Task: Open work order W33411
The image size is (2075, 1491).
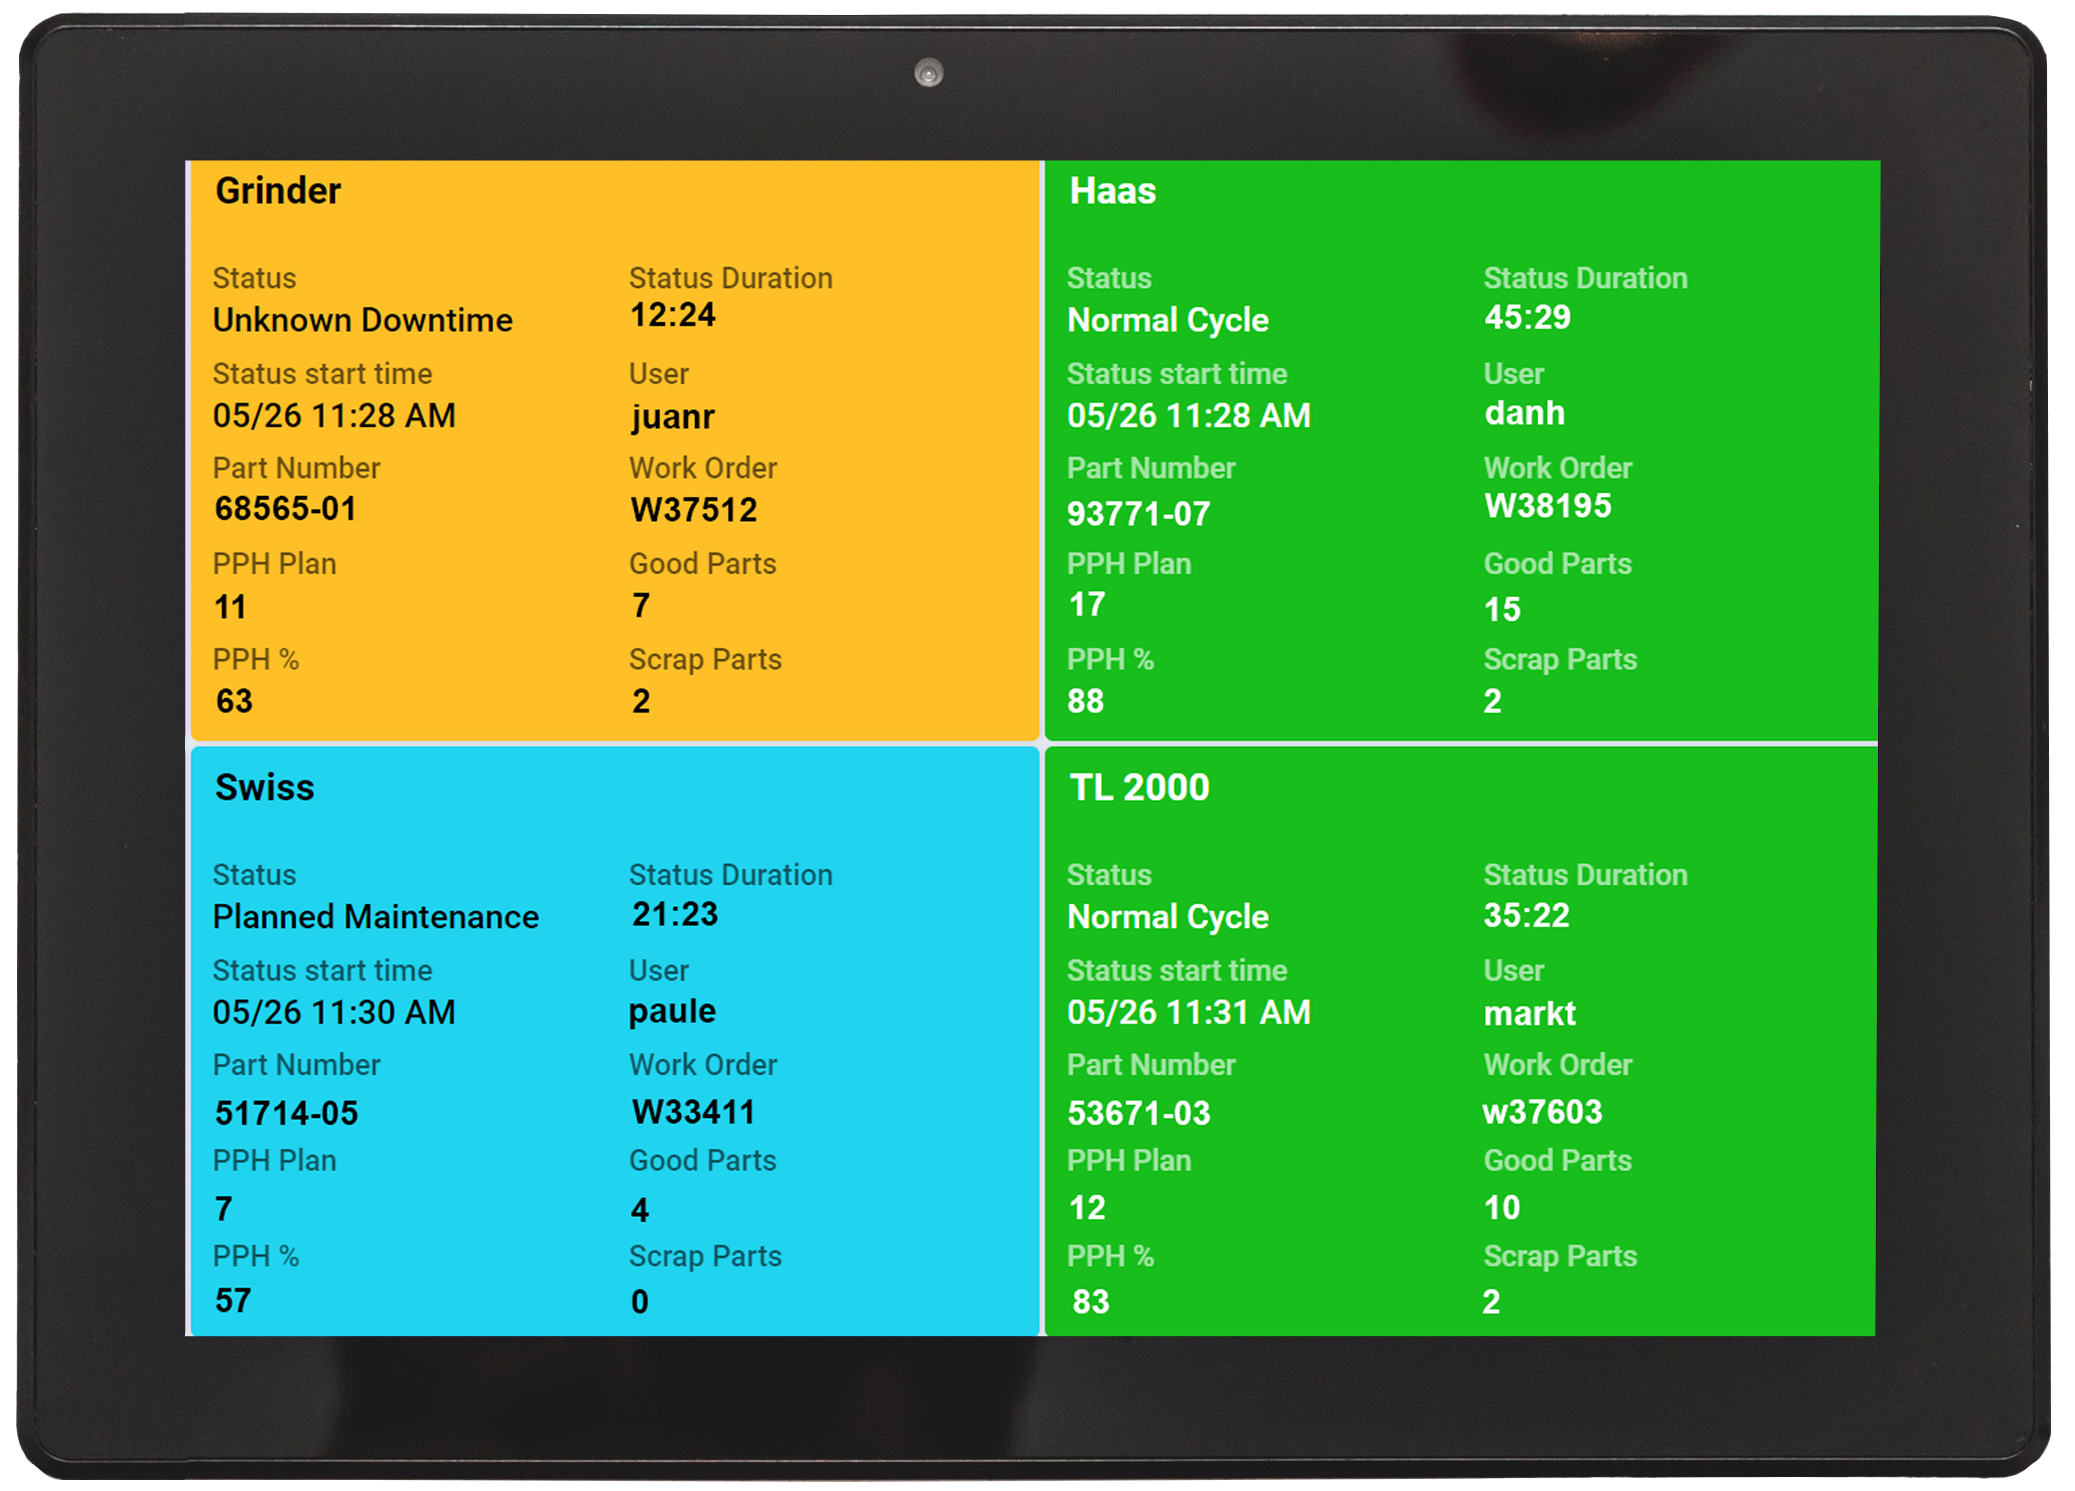Action: [x=693, y=1112]
